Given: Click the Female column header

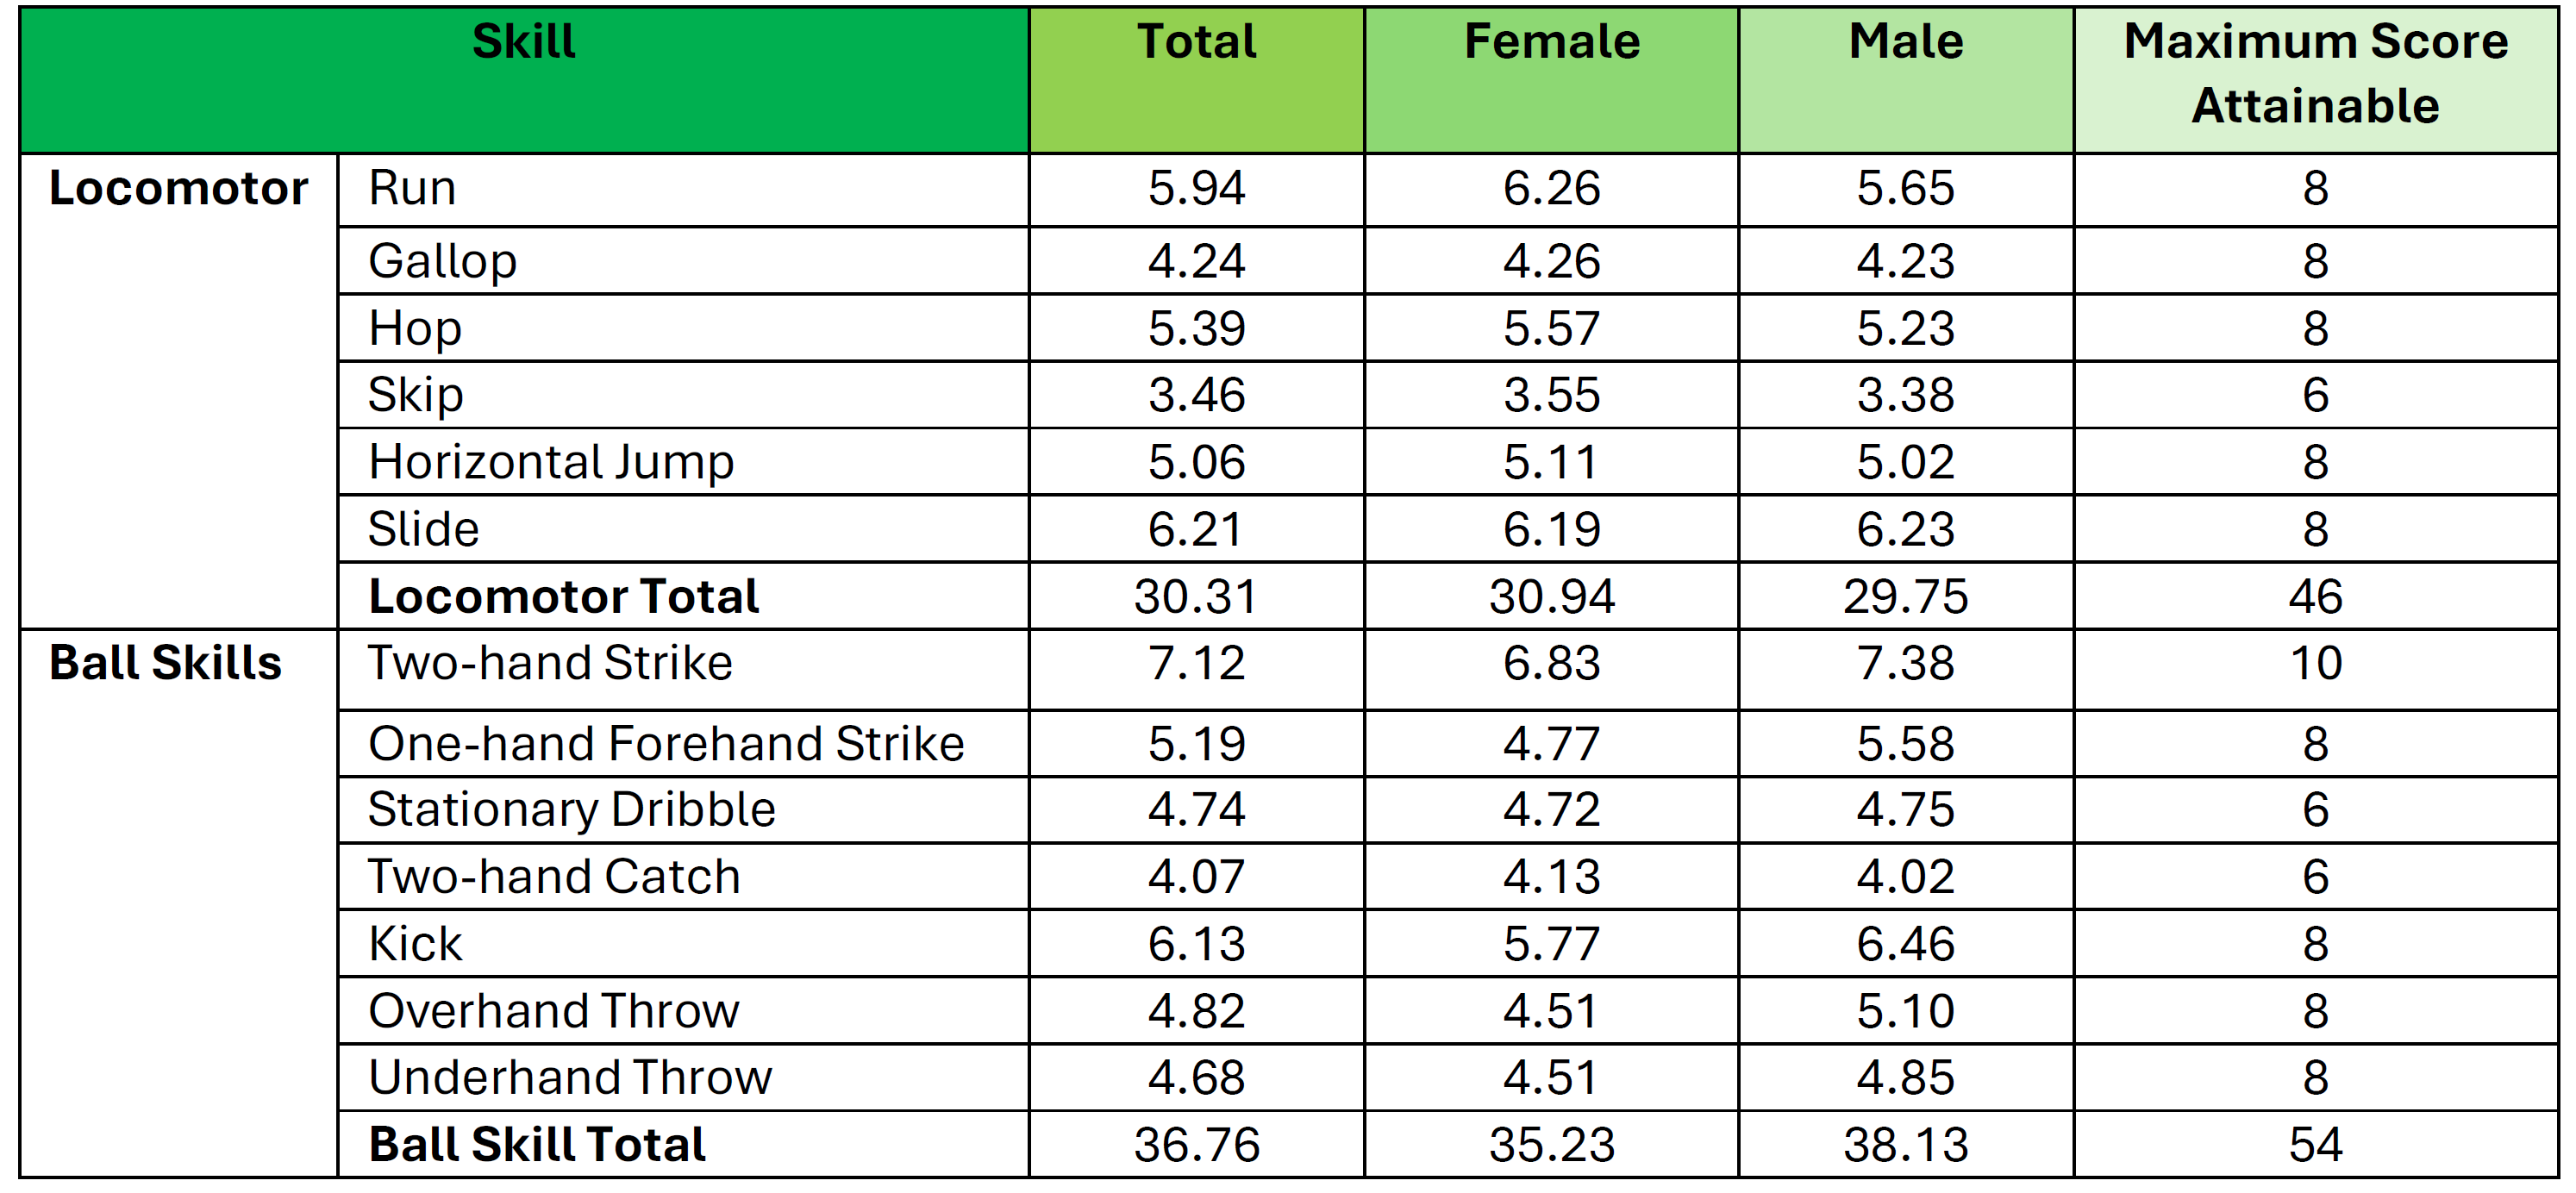Looking at the screenshot, I should pos(1551,42).
